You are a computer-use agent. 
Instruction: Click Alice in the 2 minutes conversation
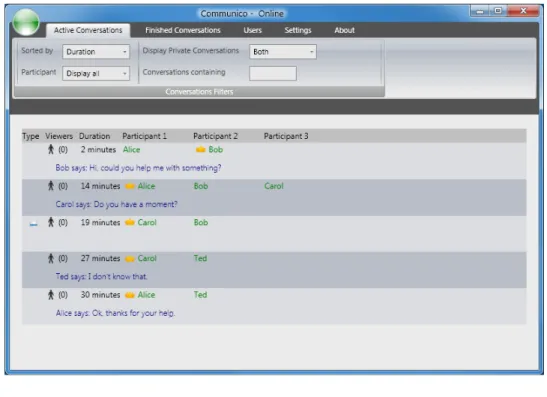click(132, 150)
